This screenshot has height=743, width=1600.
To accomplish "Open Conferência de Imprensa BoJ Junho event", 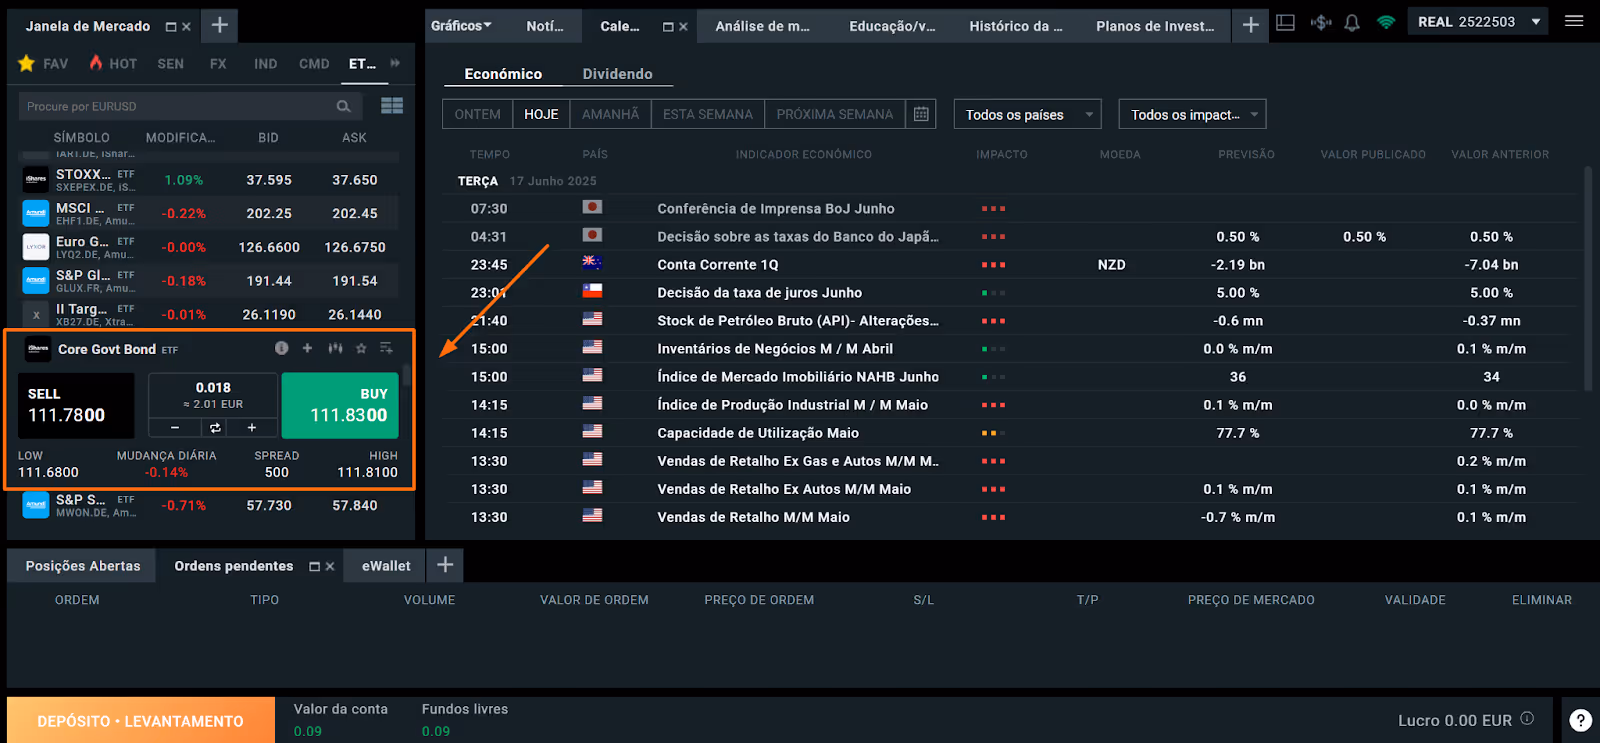I will (775, 208).
